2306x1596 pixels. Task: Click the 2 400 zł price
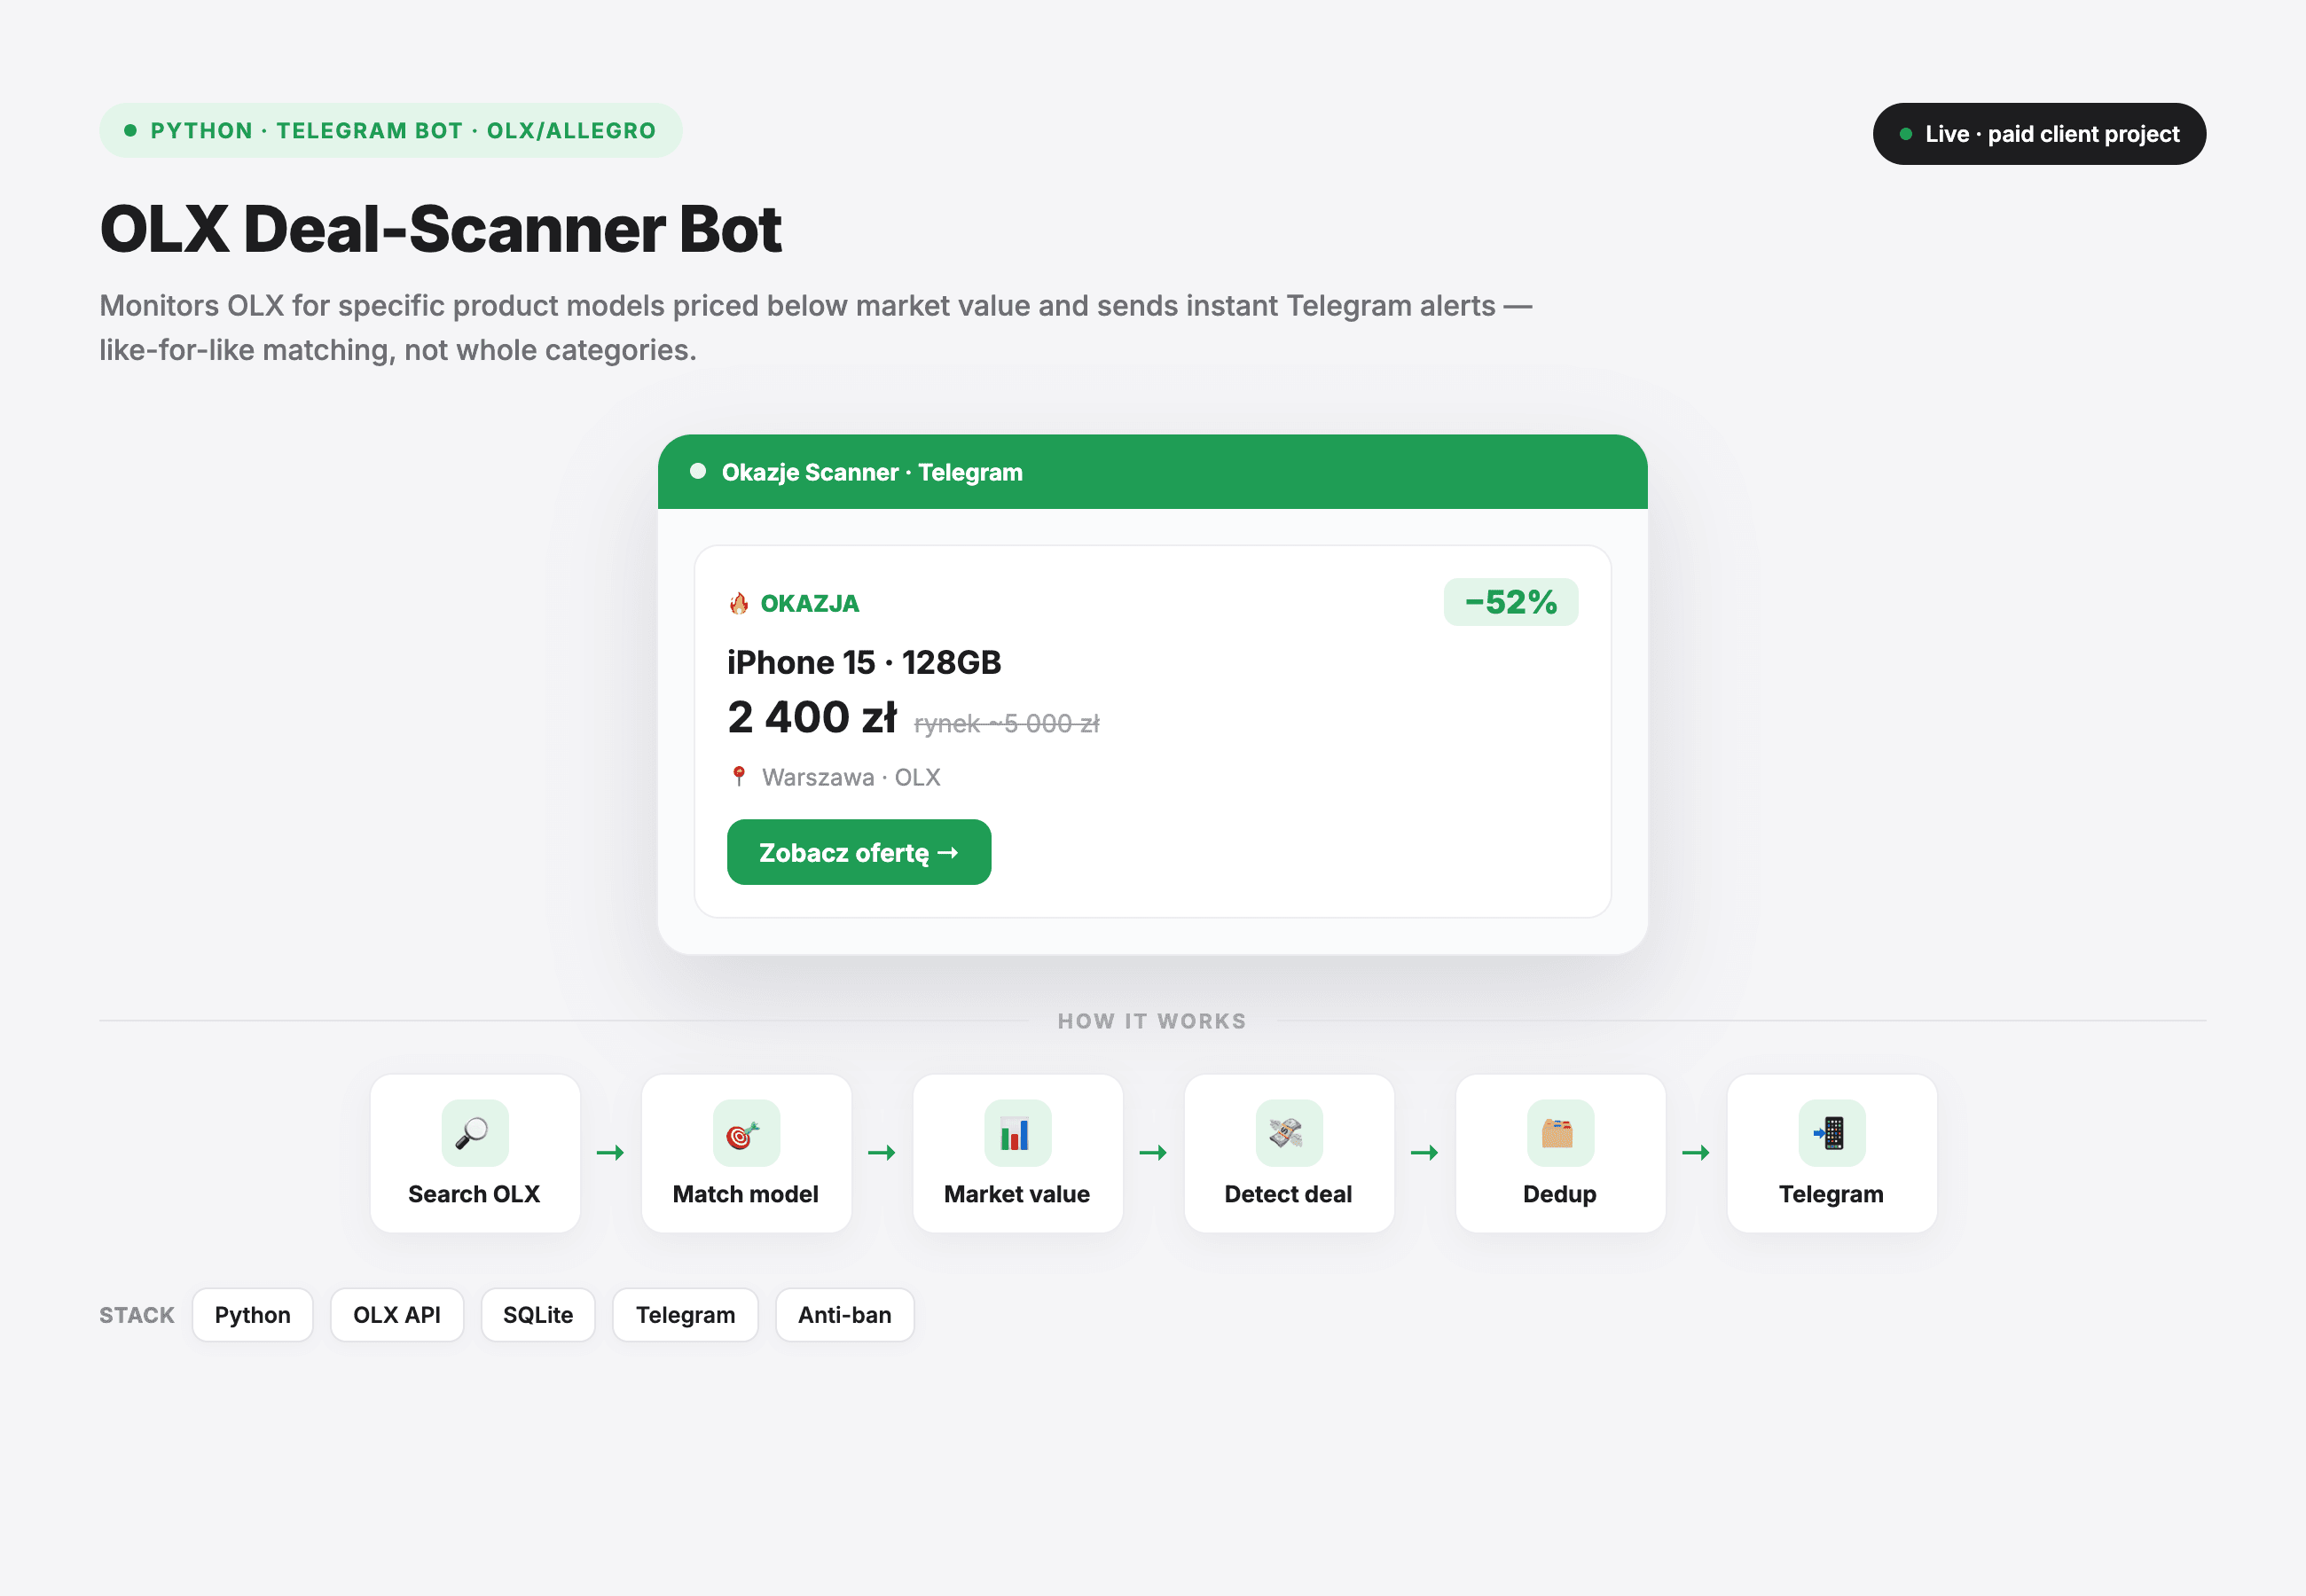pyautogui.click(x=812, y=717)
